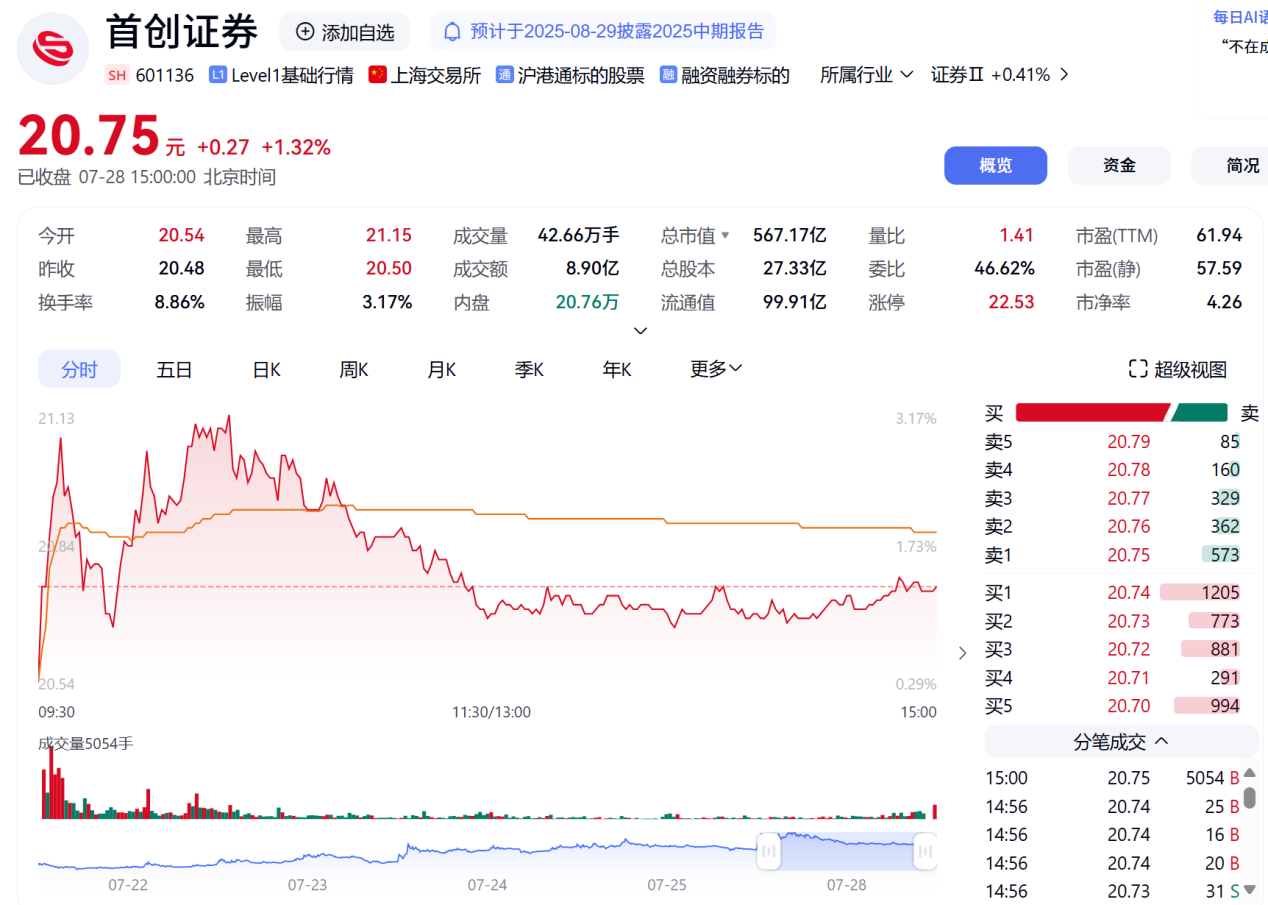1268x905 pixels.
Task: Open the 资金 section button
Action: tap(1118, 166)
